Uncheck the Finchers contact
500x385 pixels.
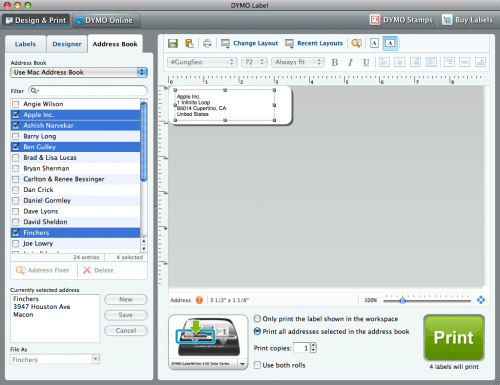click(16, 233)
